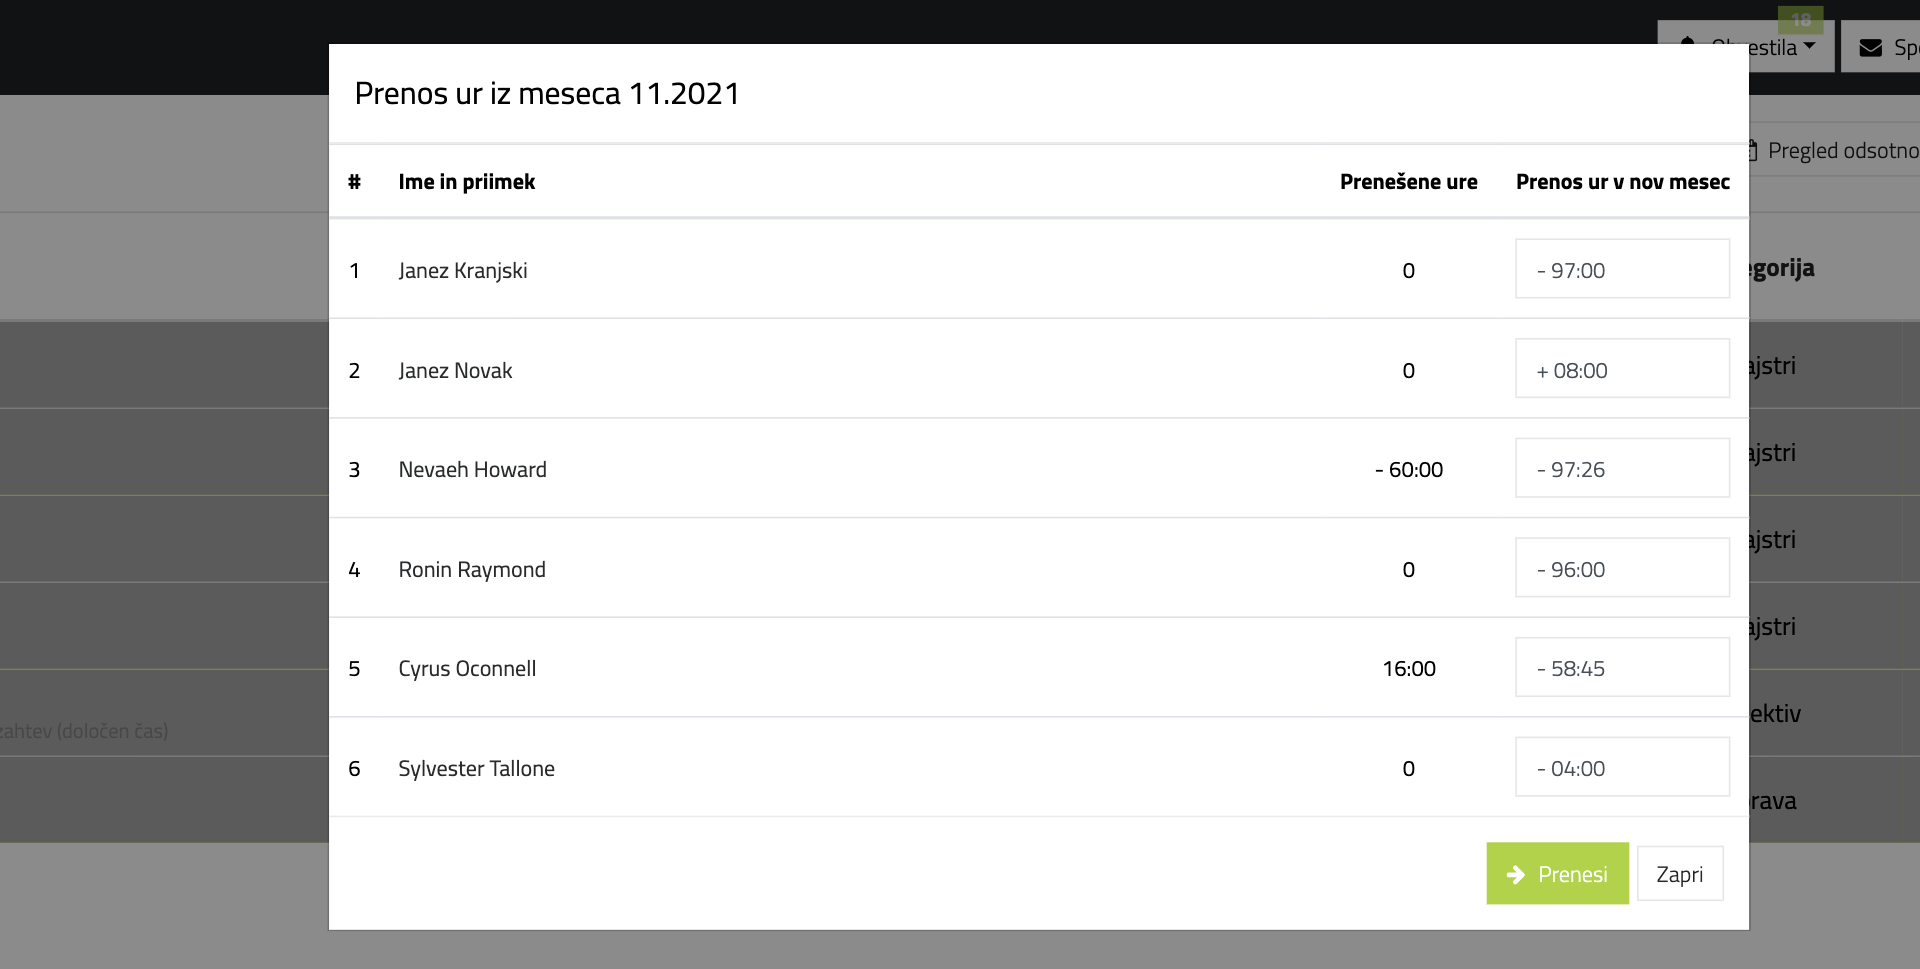Viewport: 1920px width, 969px height.
Task: Click the arrow icon on Prenesi button
Action: [1516, 875]
